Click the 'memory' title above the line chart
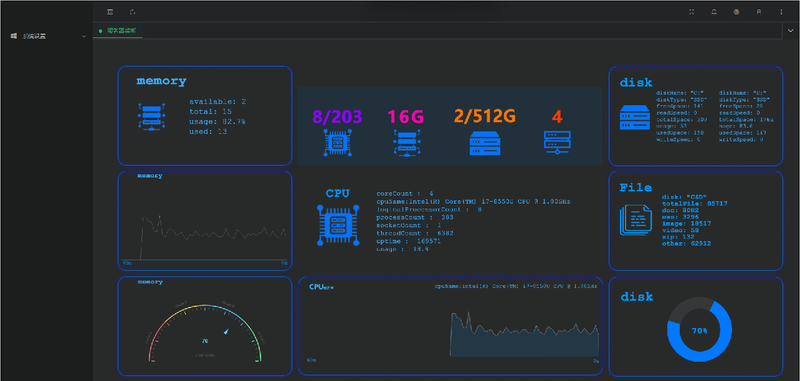800x381 pixels. [150, 175]
